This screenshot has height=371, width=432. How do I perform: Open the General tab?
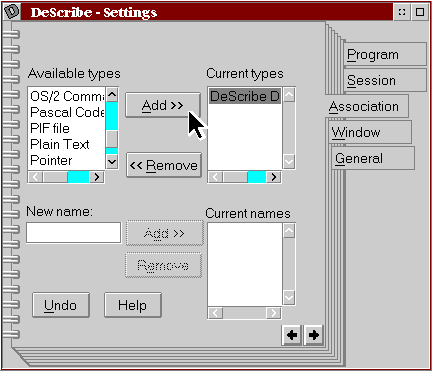(373, 158)
